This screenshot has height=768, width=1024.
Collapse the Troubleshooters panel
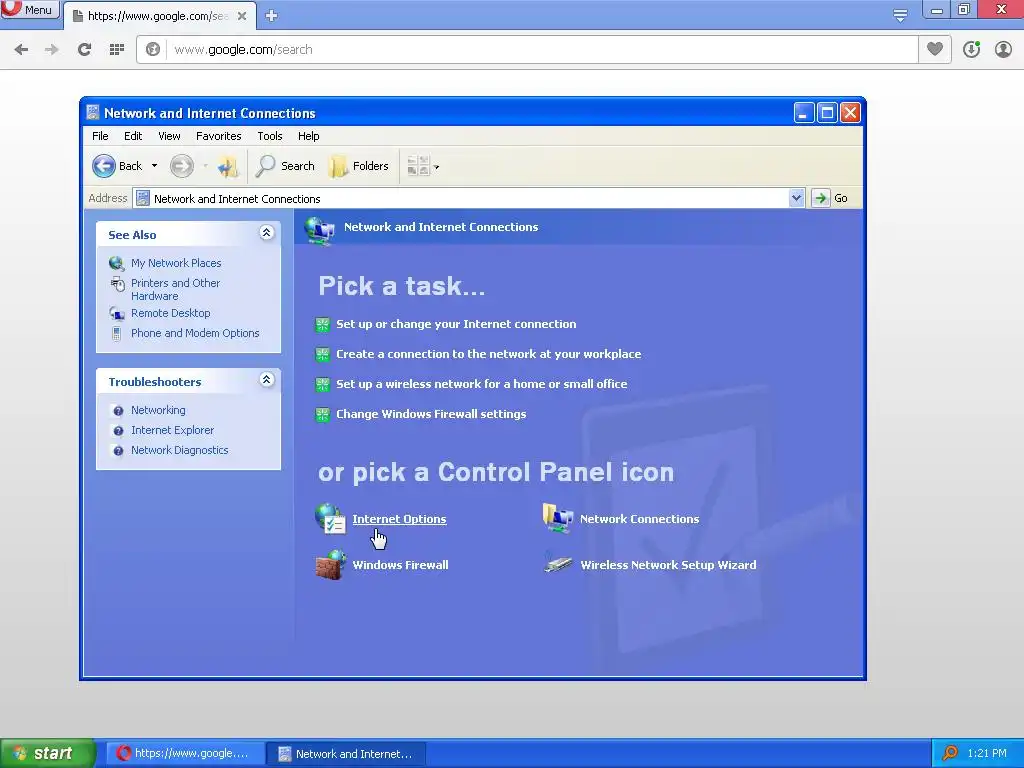266,379
